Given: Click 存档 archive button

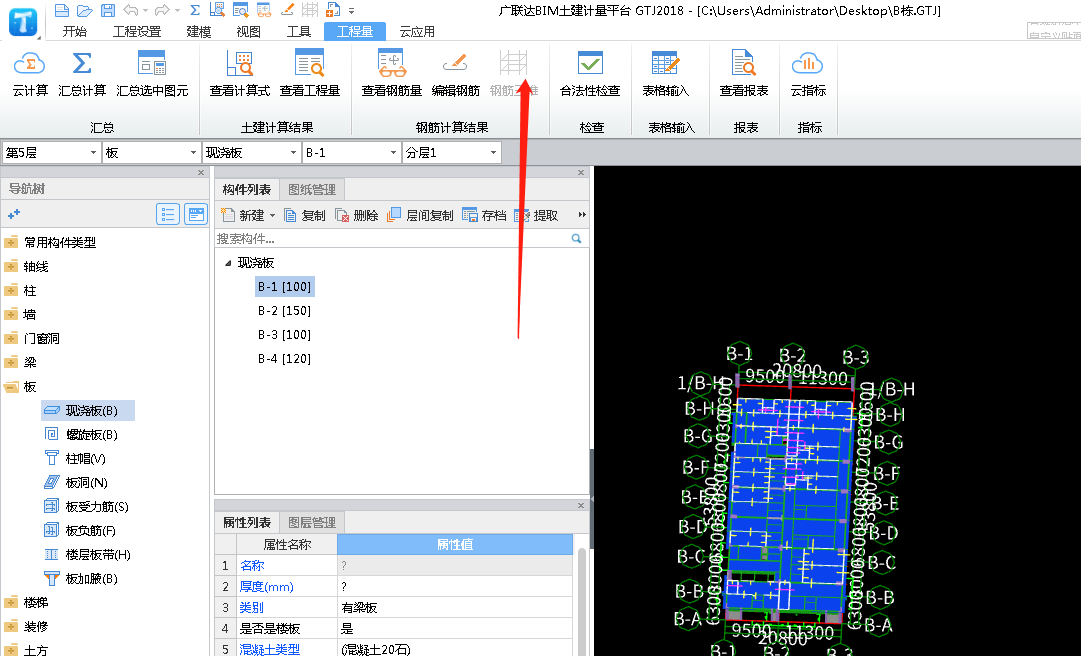Looking at the screenshot, I should pyautogui.click(x=484, y=216).
